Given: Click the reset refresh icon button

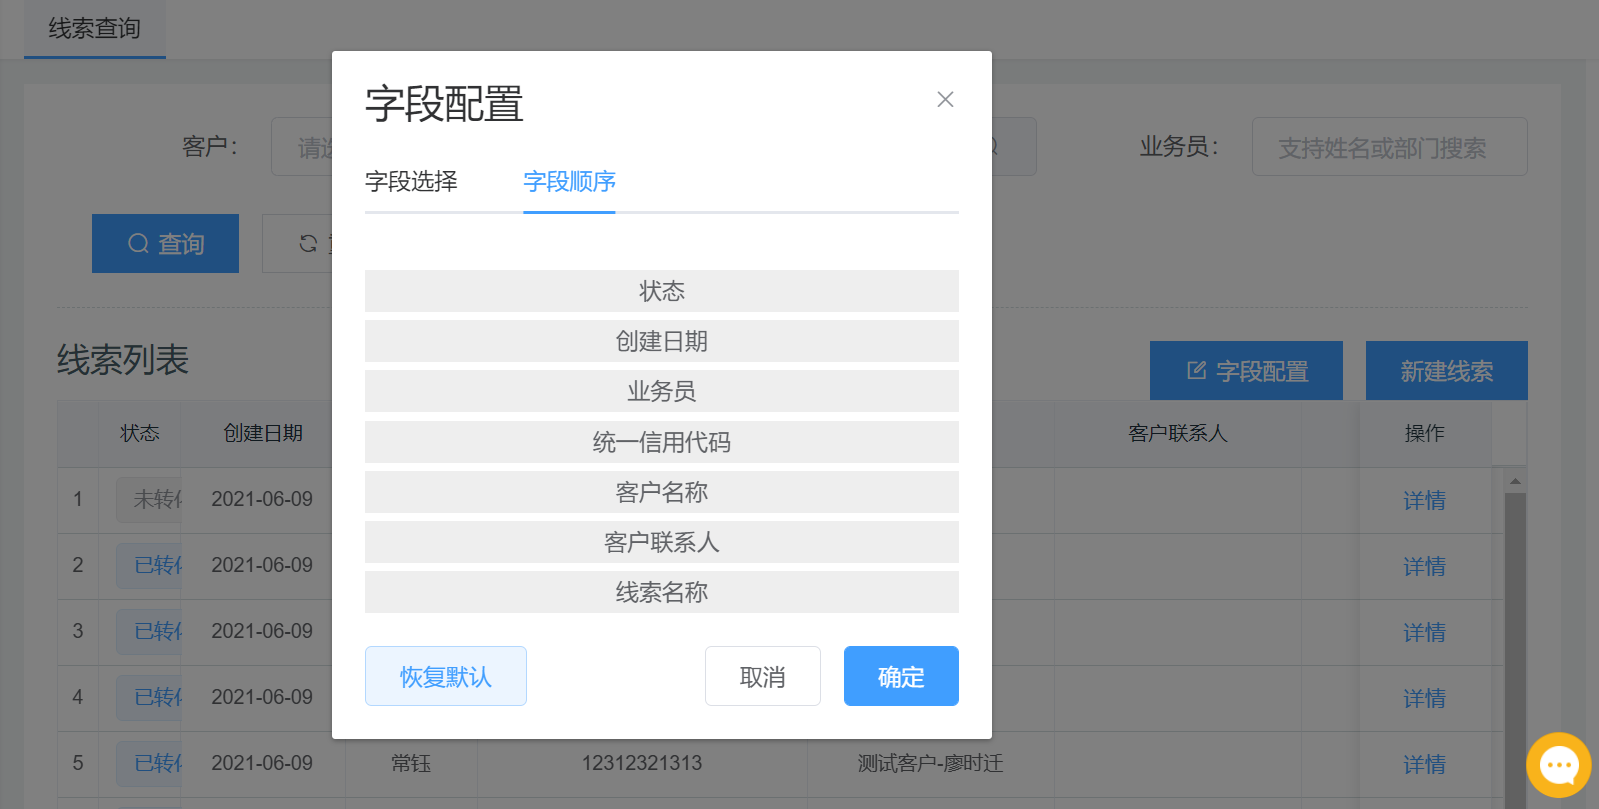Looking at the screenshot, I should pyautogui.click(x=299, y=243).
